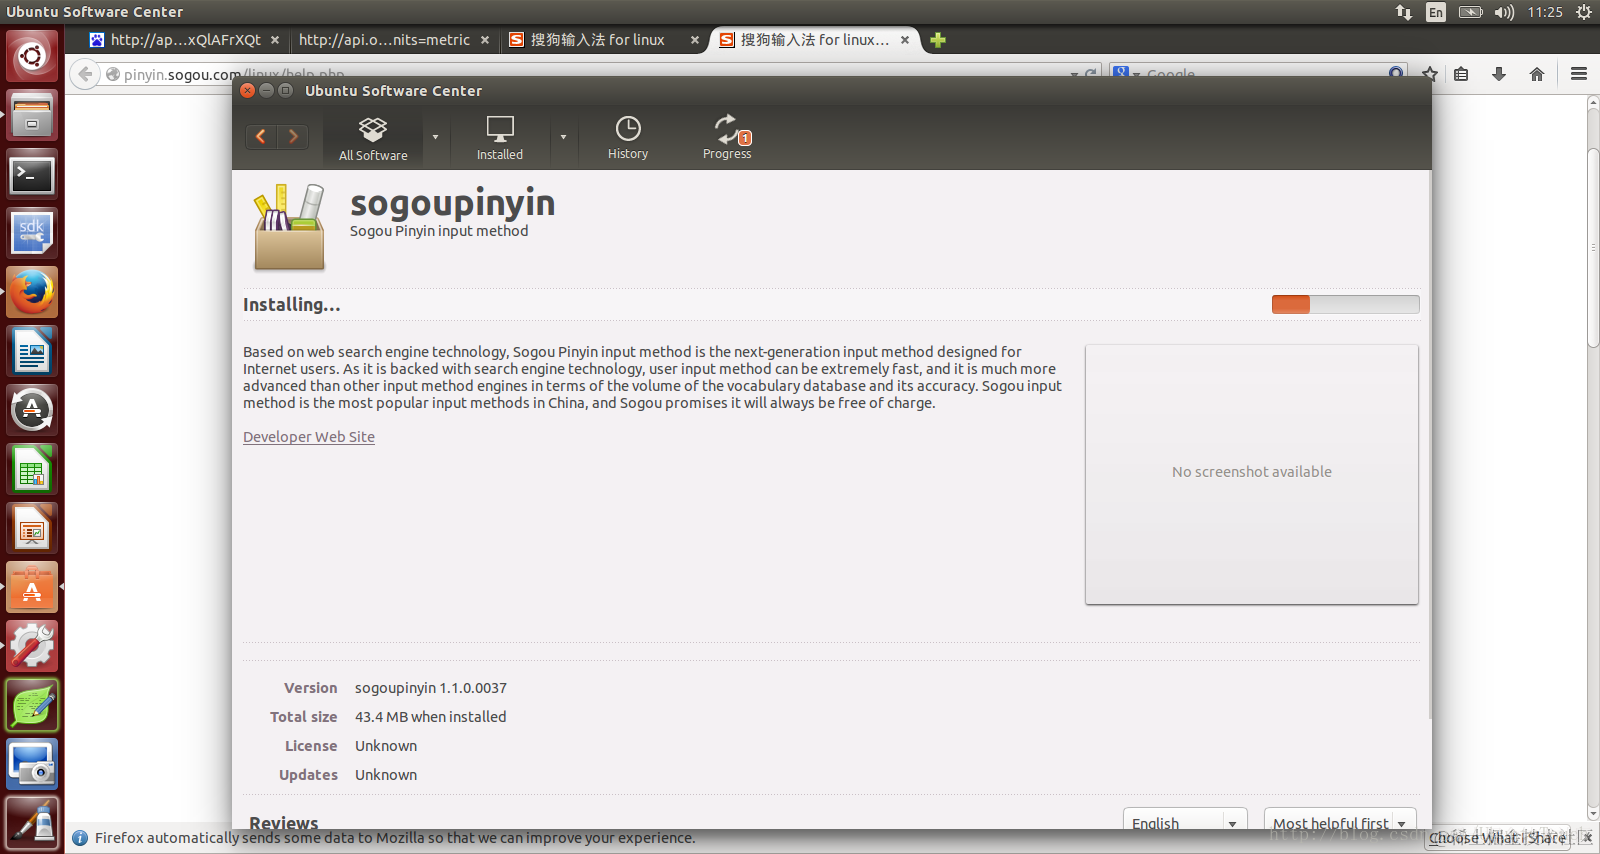
Task: Open LibreOffice Calc from the dock
Action: (x=32, y=469)
